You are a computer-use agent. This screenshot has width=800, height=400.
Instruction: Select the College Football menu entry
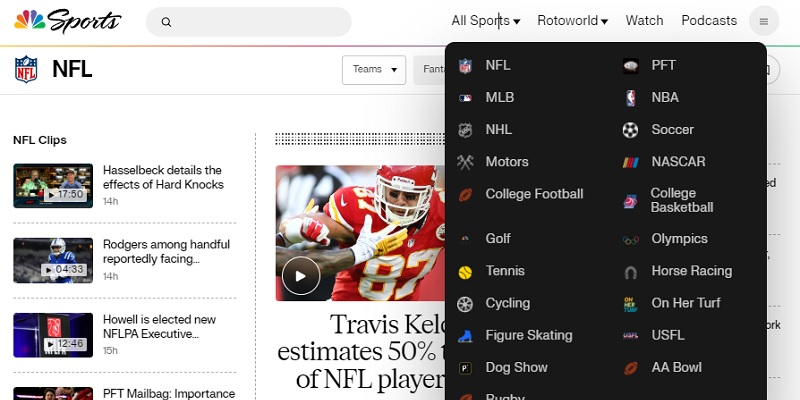[534, 194]
